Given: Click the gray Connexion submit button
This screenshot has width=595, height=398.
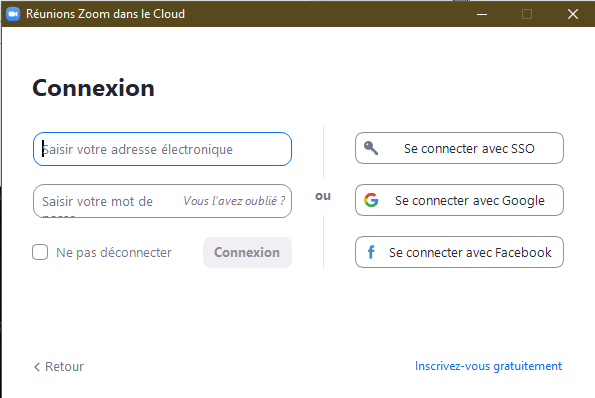Looking at the screenshot, I should pos(247,252).
